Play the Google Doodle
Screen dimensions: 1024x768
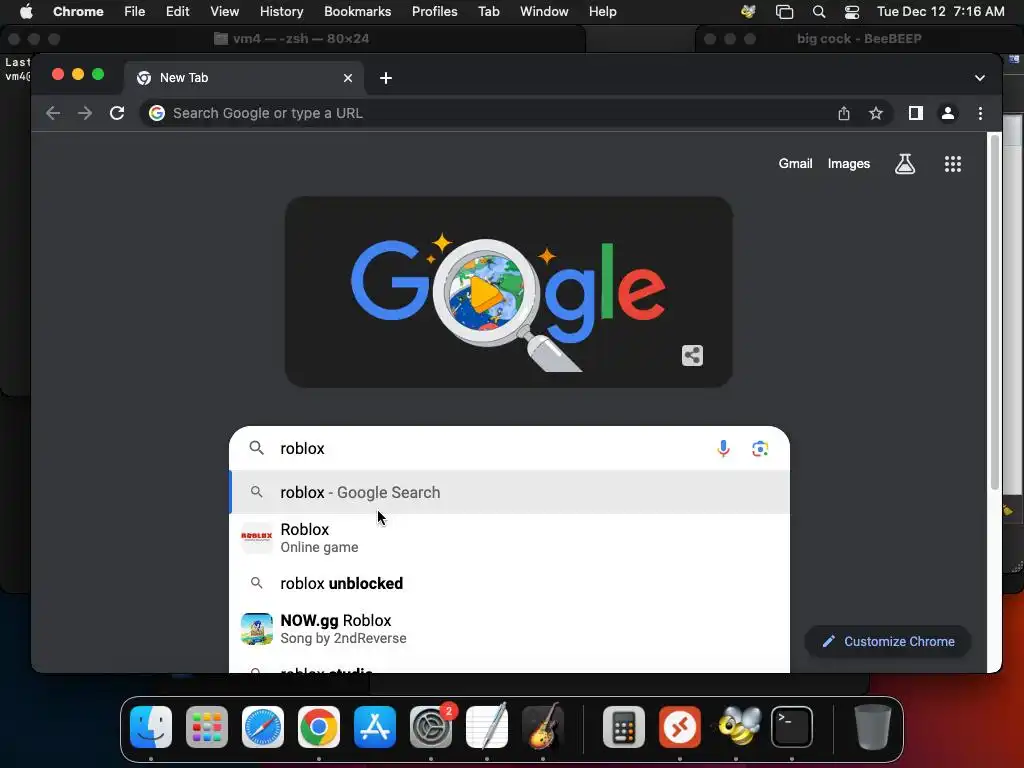click(485, 292)
